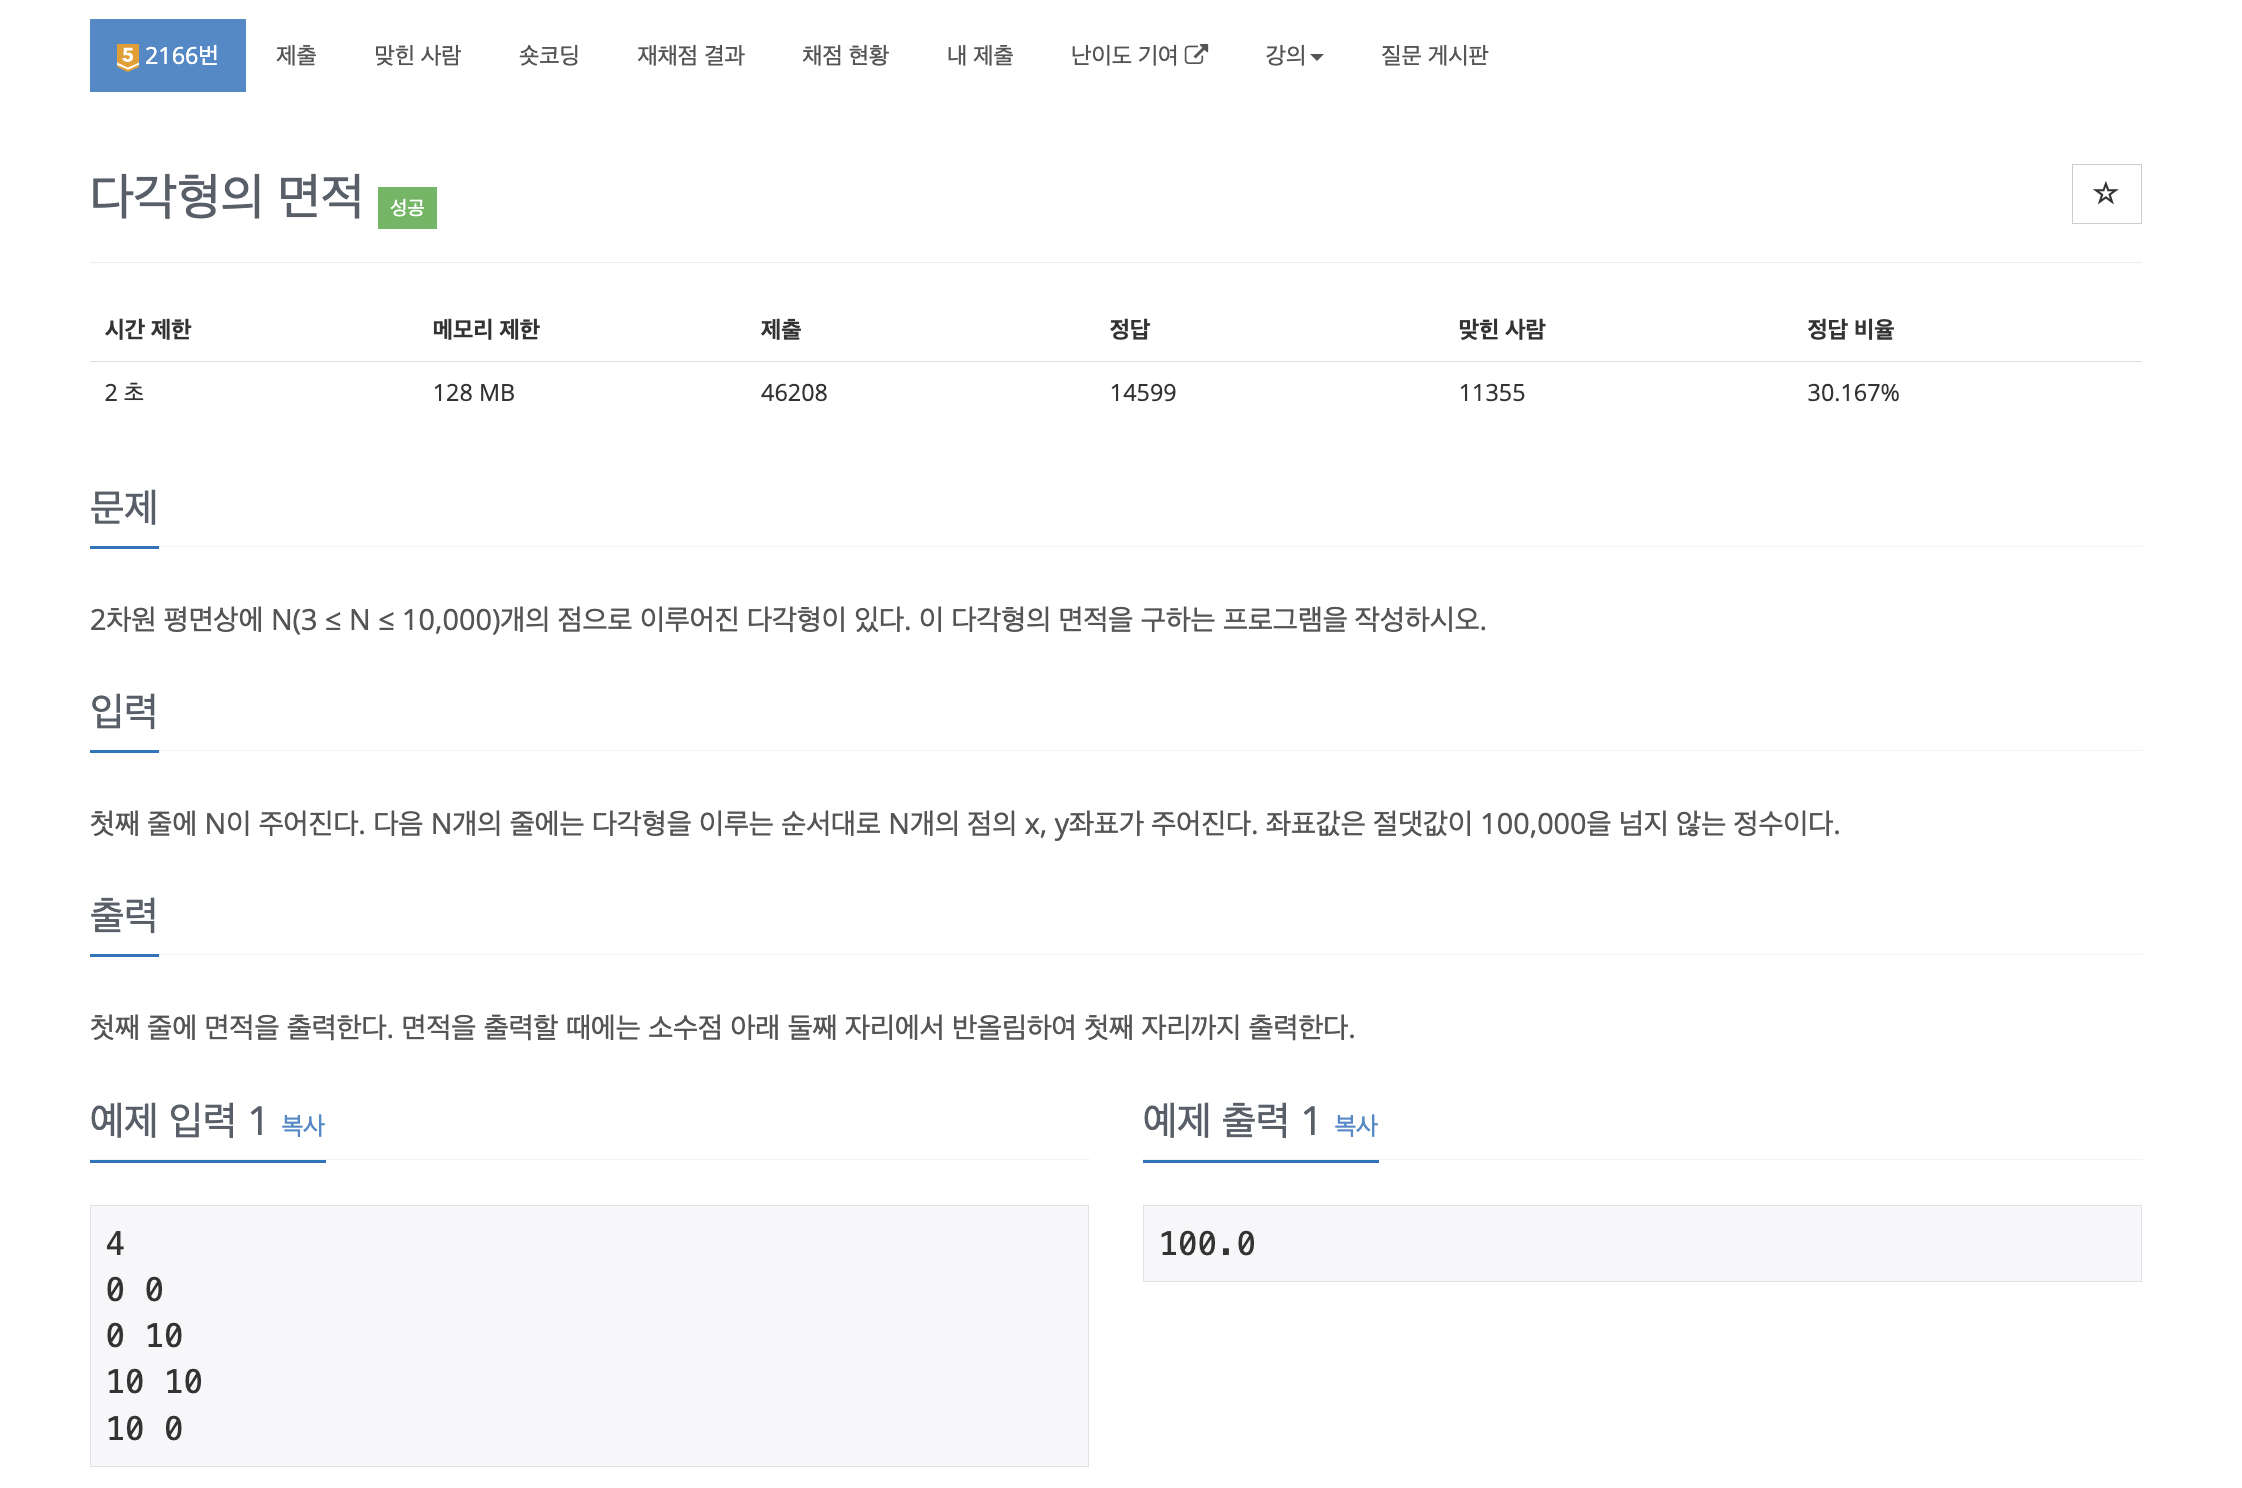The image size is (2242, 1488).
Task: Open the 제출 tab
Action: point(296,55)
